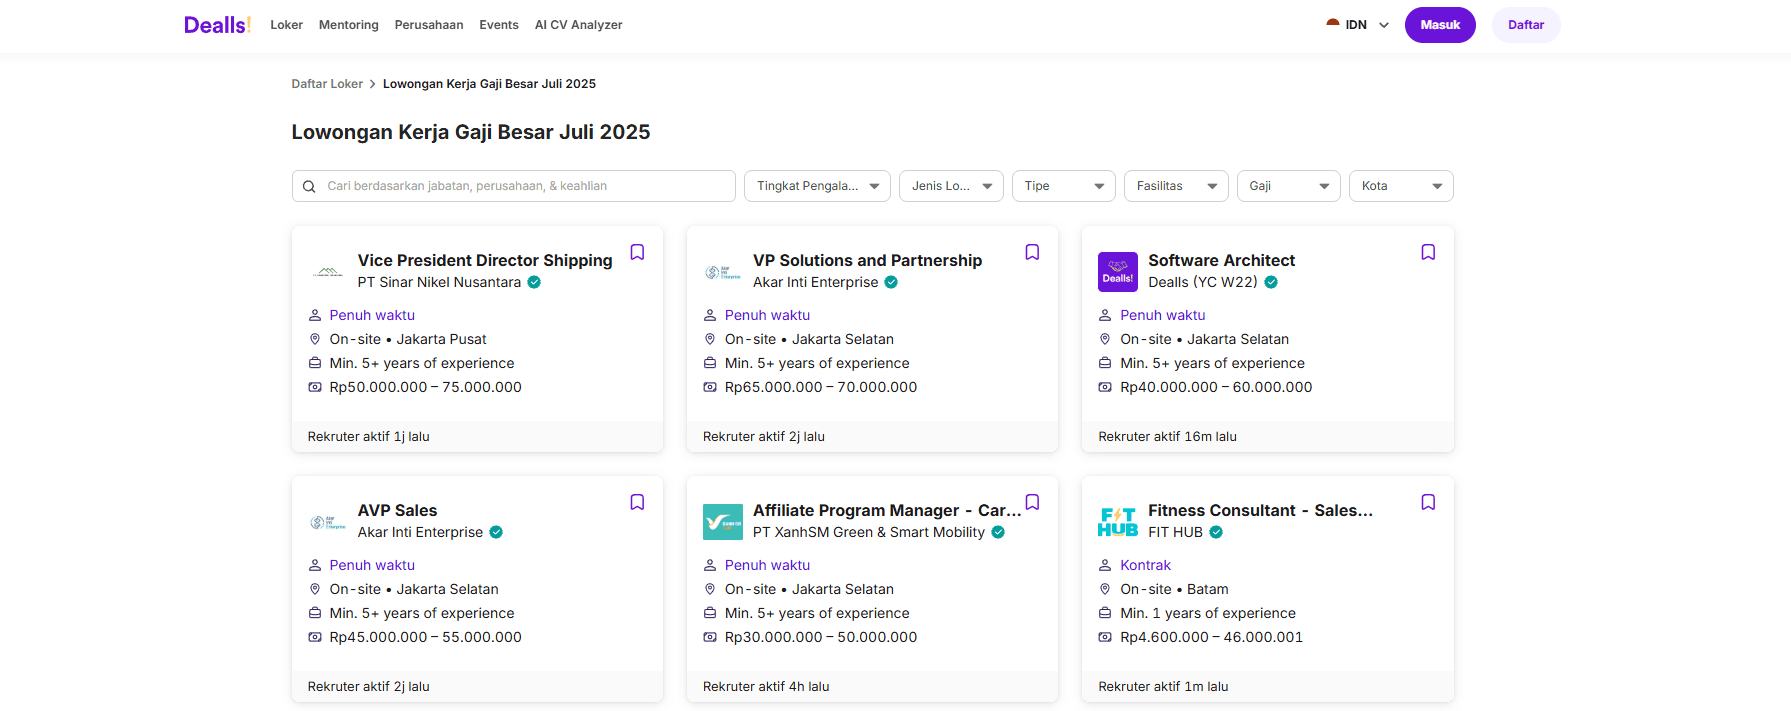Expand the Tipe filter dropdown

(1064, 186)
